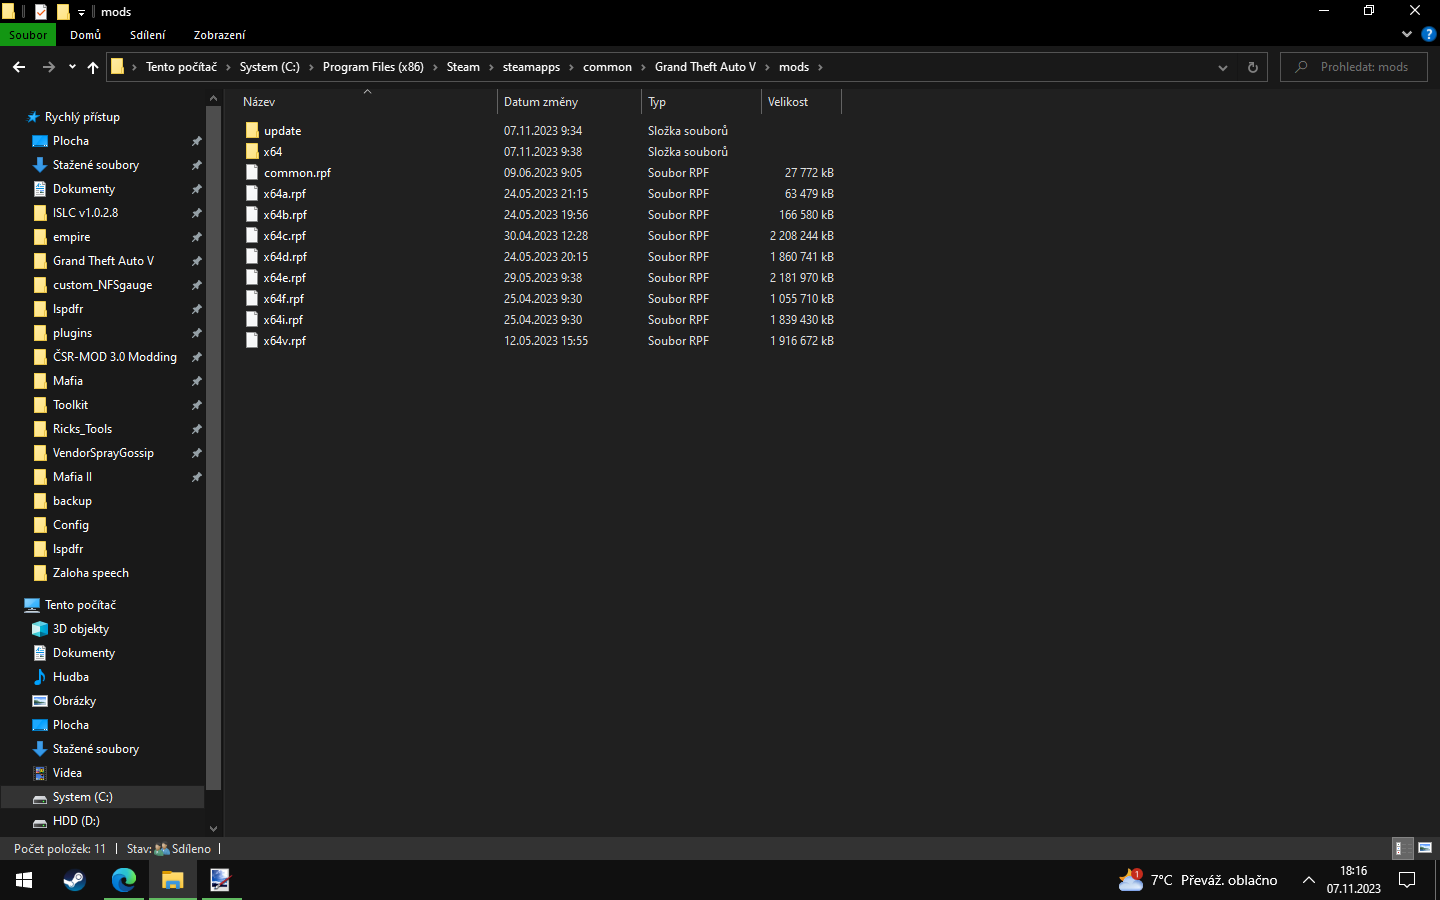Click the x64v.rpf file icon
1440x900 pixels.
252,341
